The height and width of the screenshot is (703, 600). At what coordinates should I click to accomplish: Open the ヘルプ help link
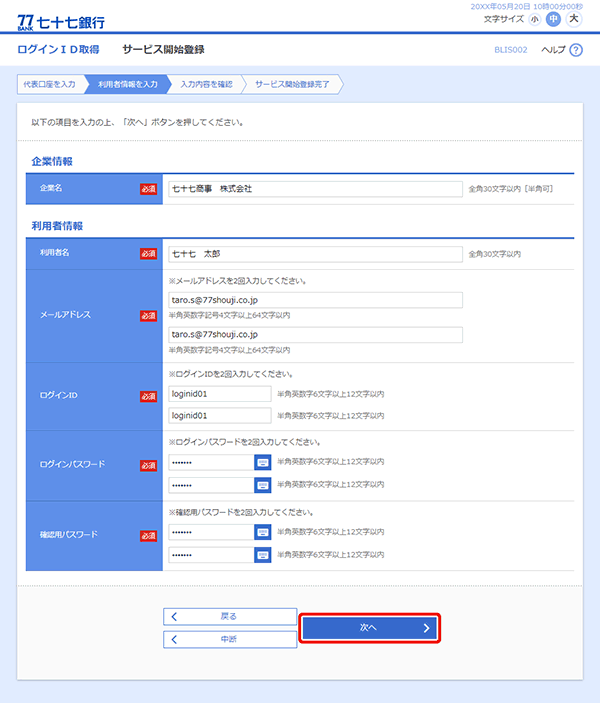point(553,50)
